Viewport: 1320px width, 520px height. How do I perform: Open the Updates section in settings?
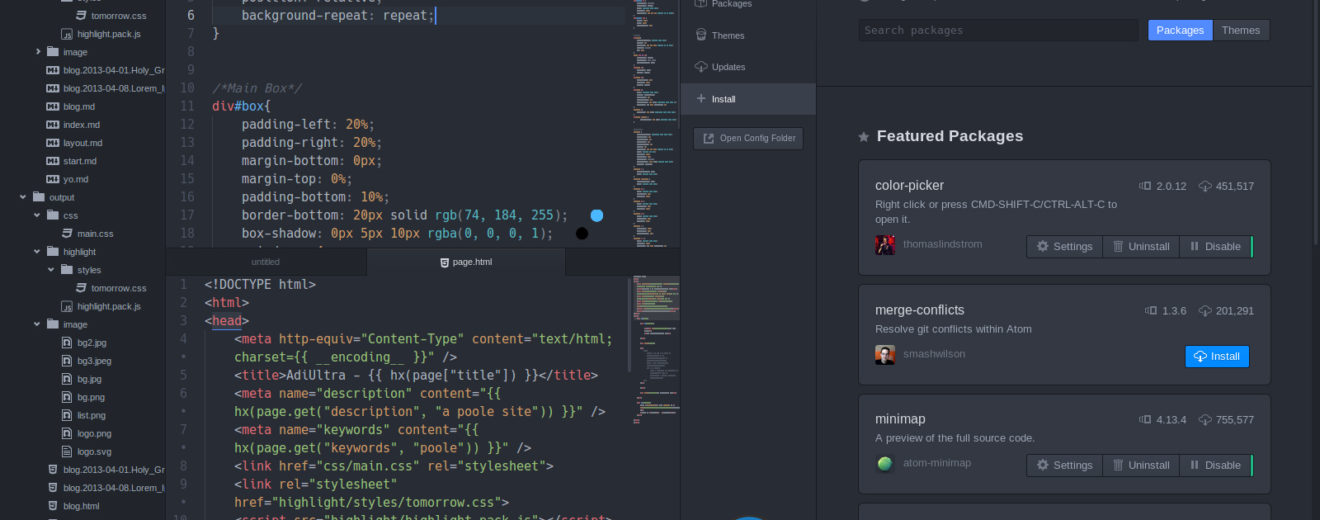728,67
